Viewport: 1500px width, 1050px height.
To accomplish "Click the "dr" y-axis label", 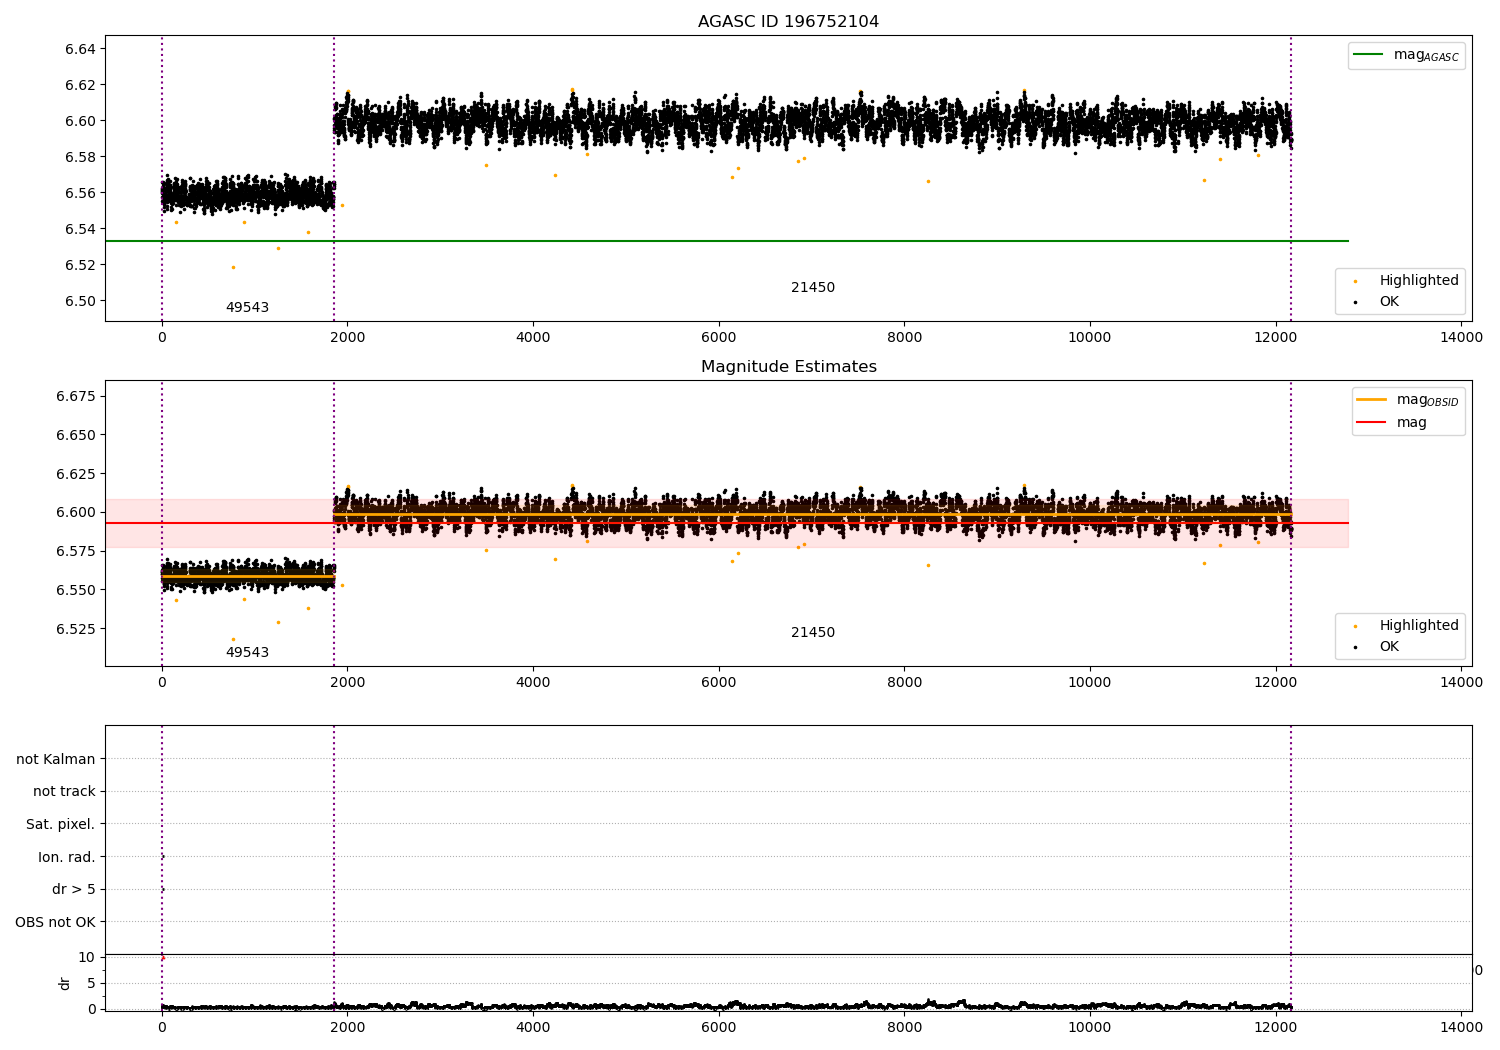I will click(65, 983).
